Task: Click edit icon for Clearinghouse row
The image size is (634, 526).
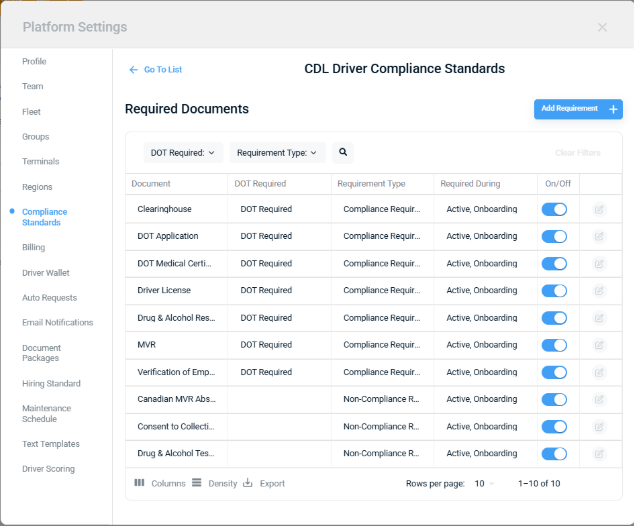Action: coord(599,209)
